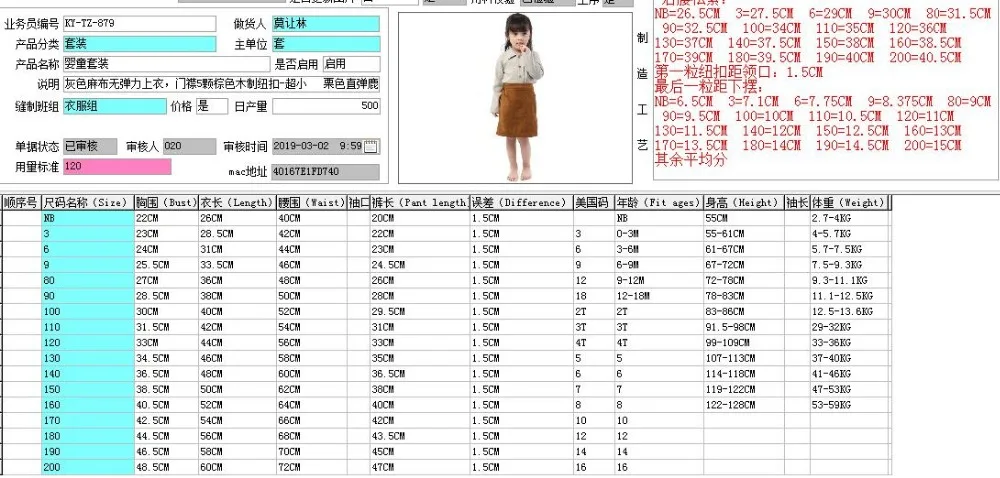Click age cell 16 in the size 200 row
This screenshot has width=1000, height=478.
(x=659, y=467)
